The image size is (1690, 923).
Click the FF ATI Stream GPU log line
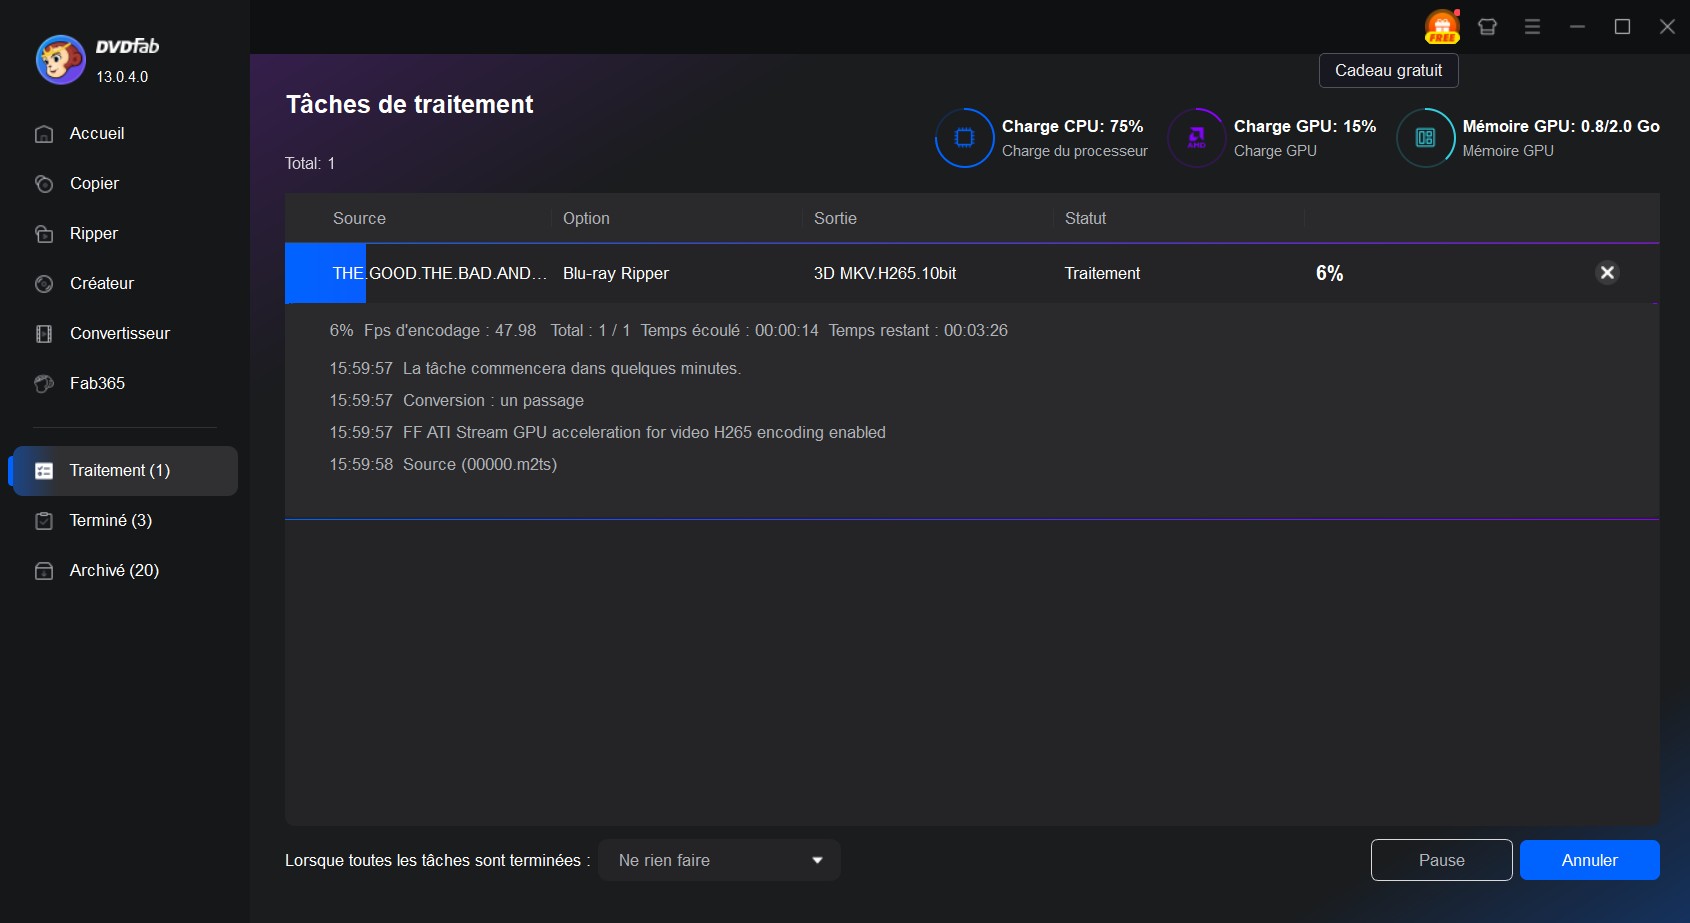click(x=607, y=433)
